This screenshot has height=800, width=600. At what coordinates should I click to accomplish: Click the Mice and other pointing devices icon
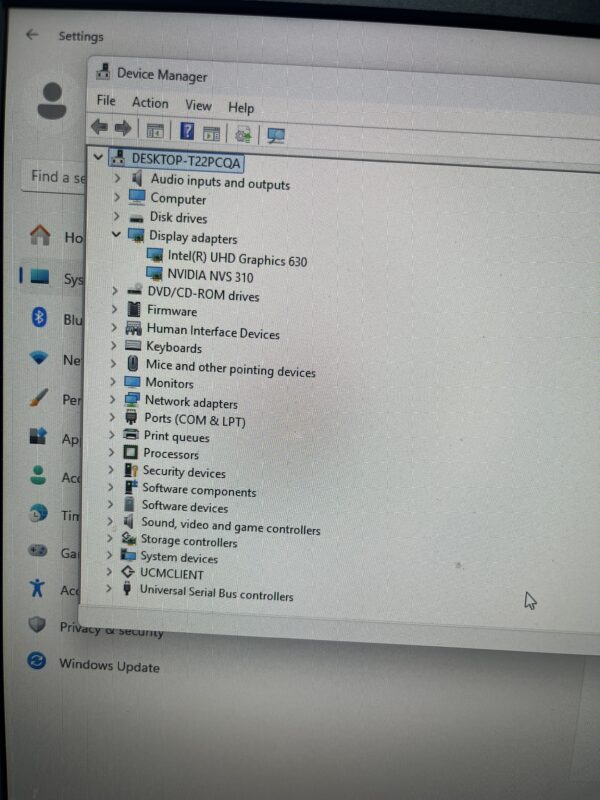tap(133, 364)
